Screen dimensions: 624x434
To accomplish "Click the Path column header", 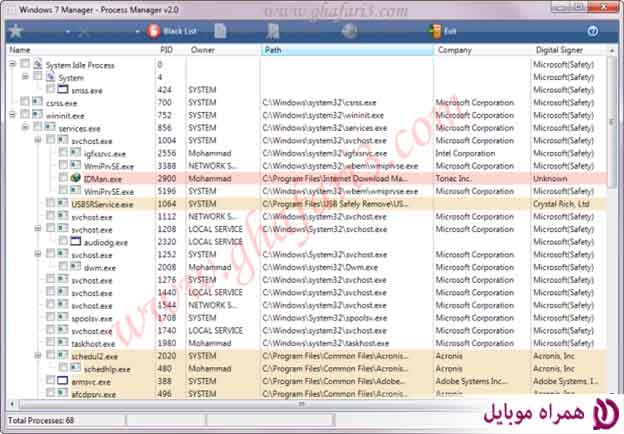I will click(347, 50).
